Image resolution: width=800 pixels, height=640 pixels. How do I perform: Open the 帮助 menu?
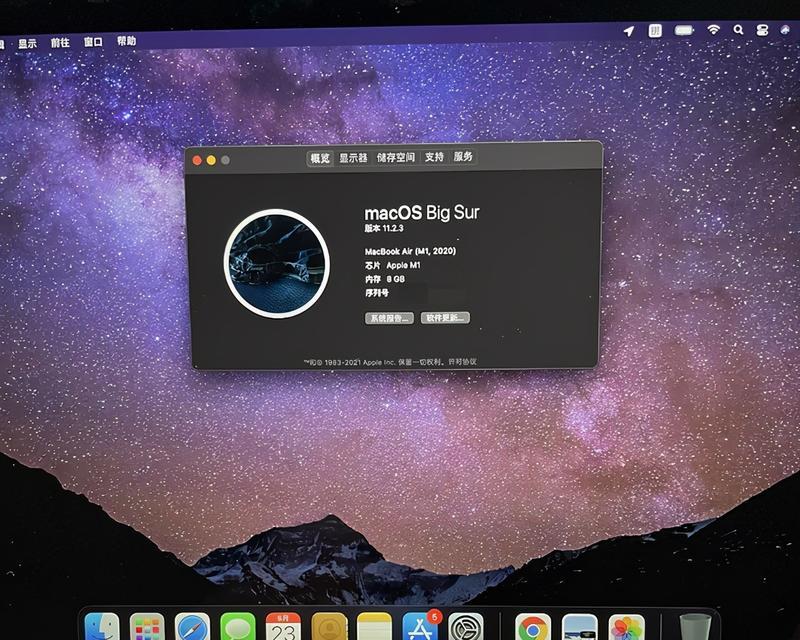click(127, 41)
